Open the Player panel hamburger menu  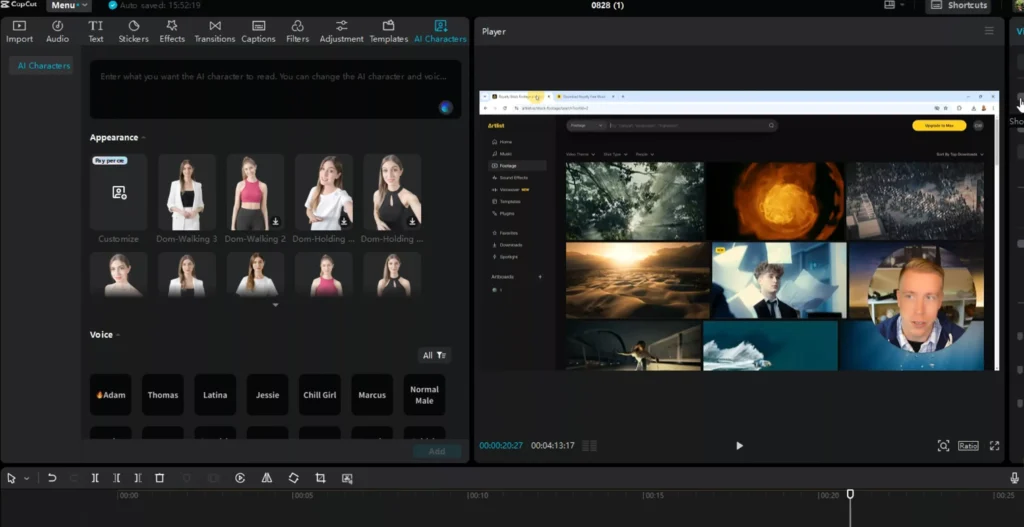(x=989, y=31)
